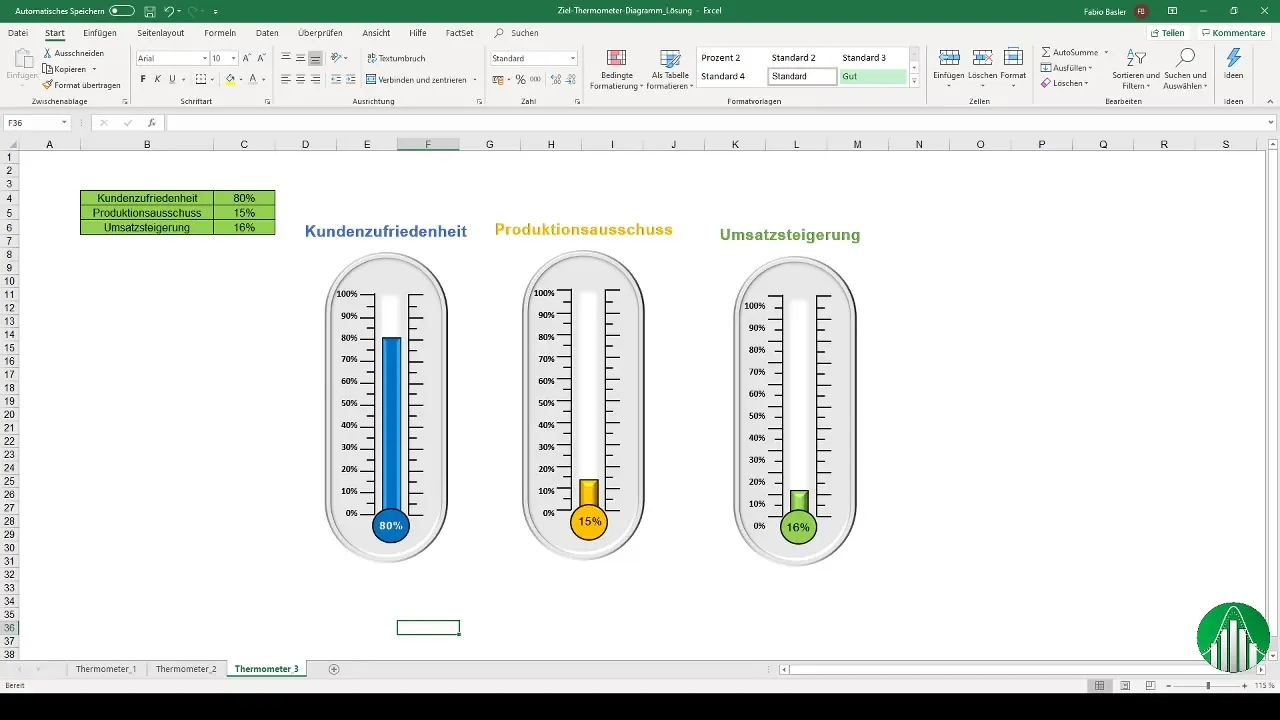Open the Formeln ribbon tab
Image resolution: width=1280 pixels, height=720 pixels.
tap(220, 32)
